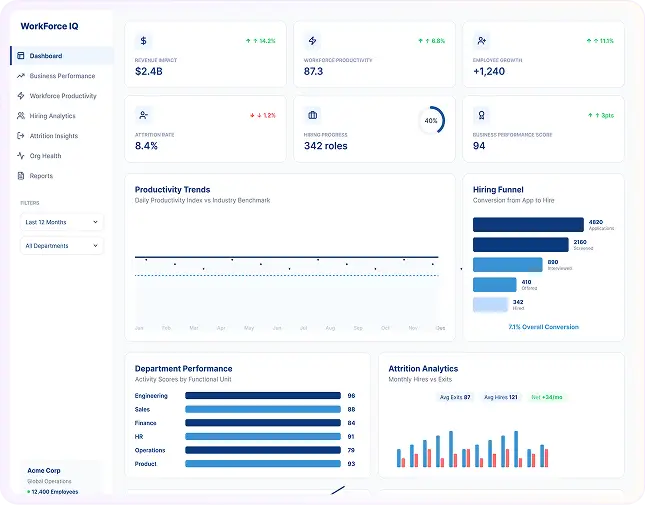
Task: Click the trend-line icon beside Business Performance
Action: (x=21, y=76)
